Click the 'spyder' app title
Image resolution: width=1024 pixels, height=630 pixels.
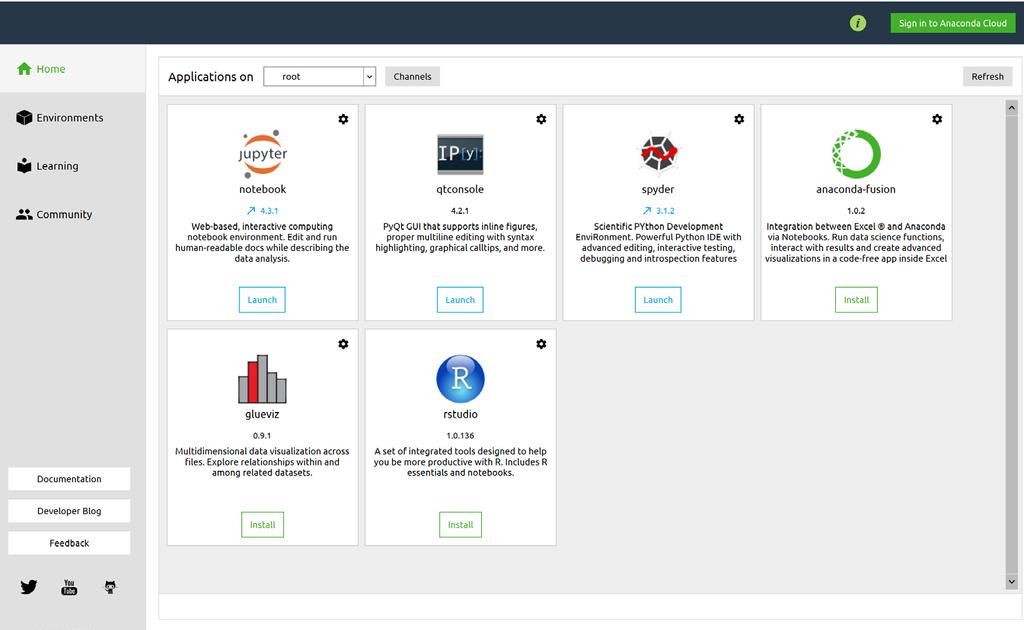(x=658, y=189)
